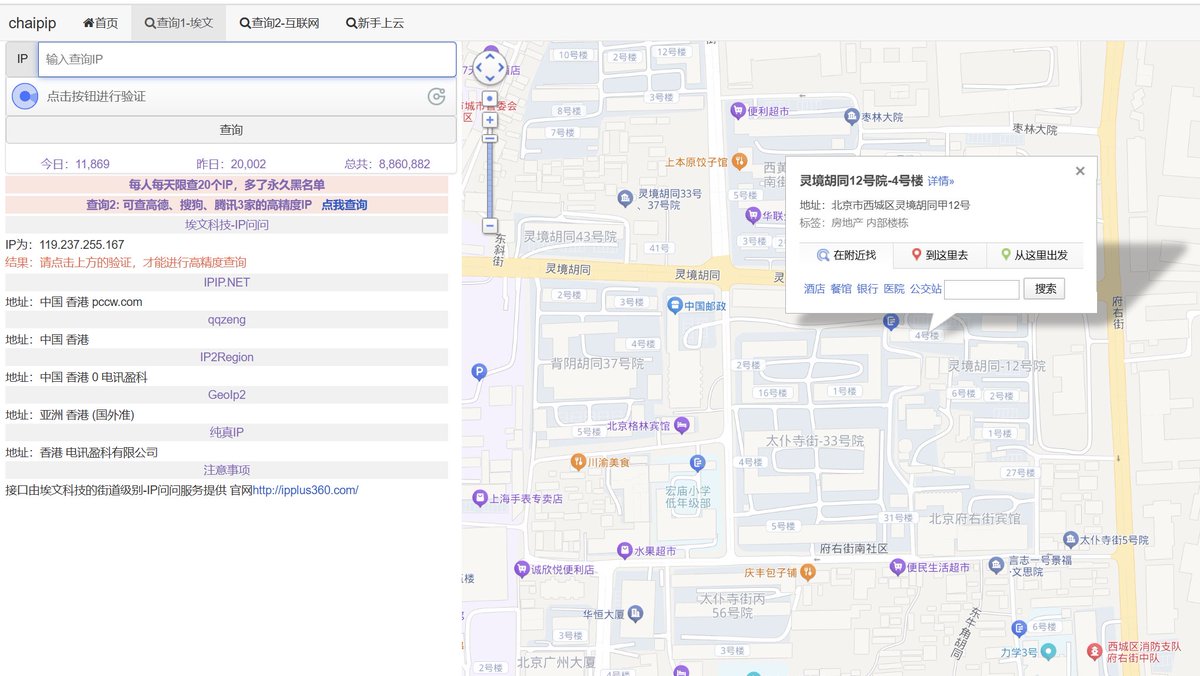Click the 力学3号 teal marker
The image size is (1200, 676).
[1048, 652]
